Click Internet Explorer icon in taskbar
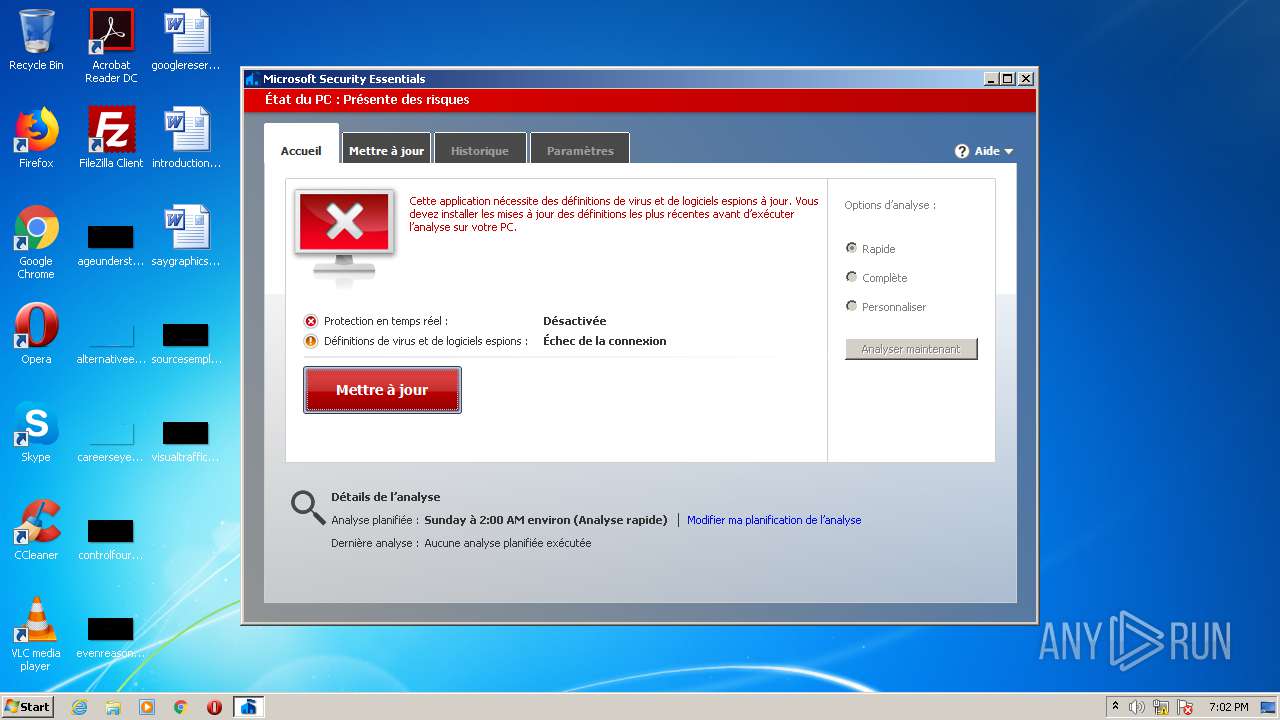1280x720 pixels. (80, 707)
